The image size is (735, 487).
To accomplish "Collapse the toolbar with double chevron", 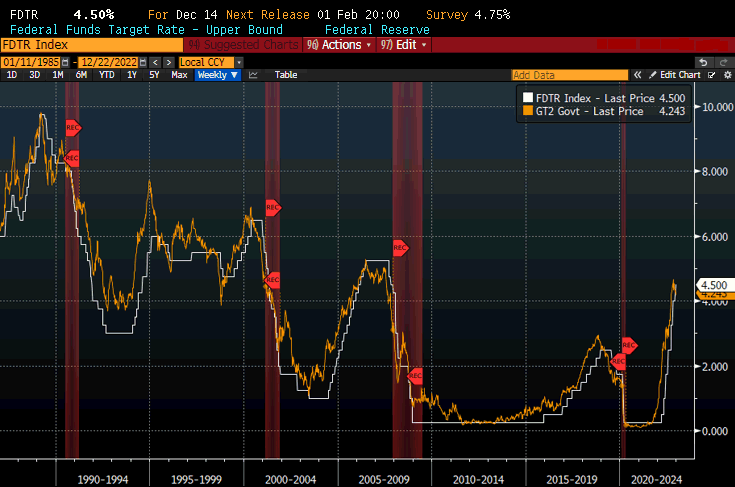I will click(x=638, y=75).
